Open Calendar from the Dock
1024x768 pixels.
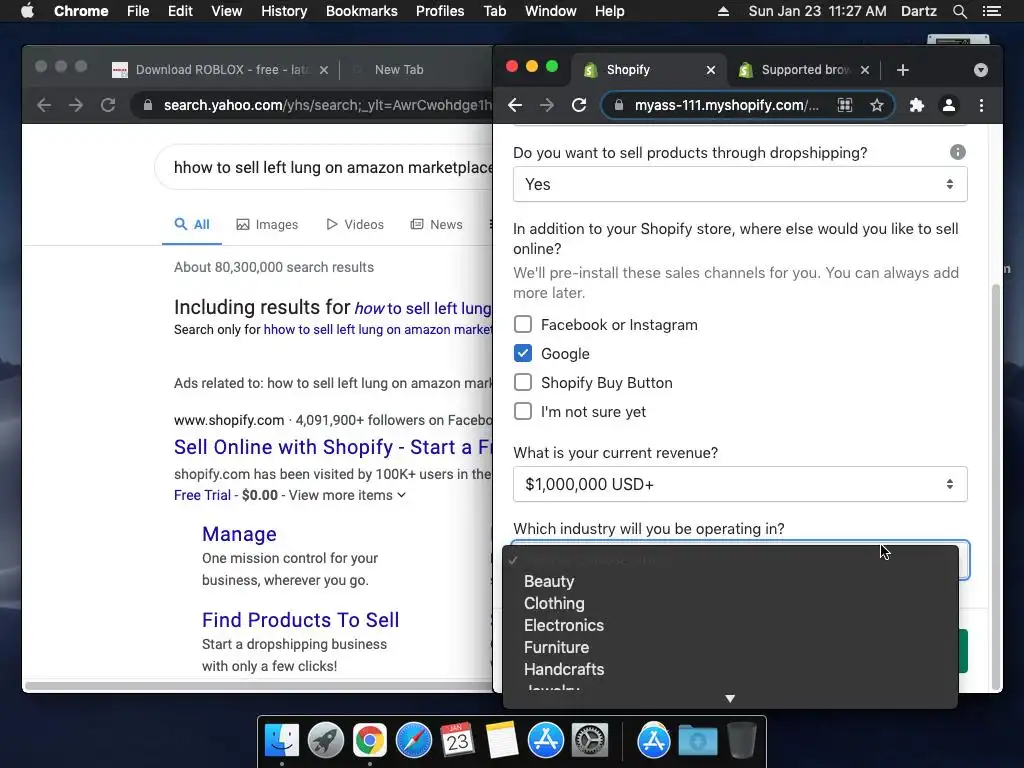(x=457, y=741)
